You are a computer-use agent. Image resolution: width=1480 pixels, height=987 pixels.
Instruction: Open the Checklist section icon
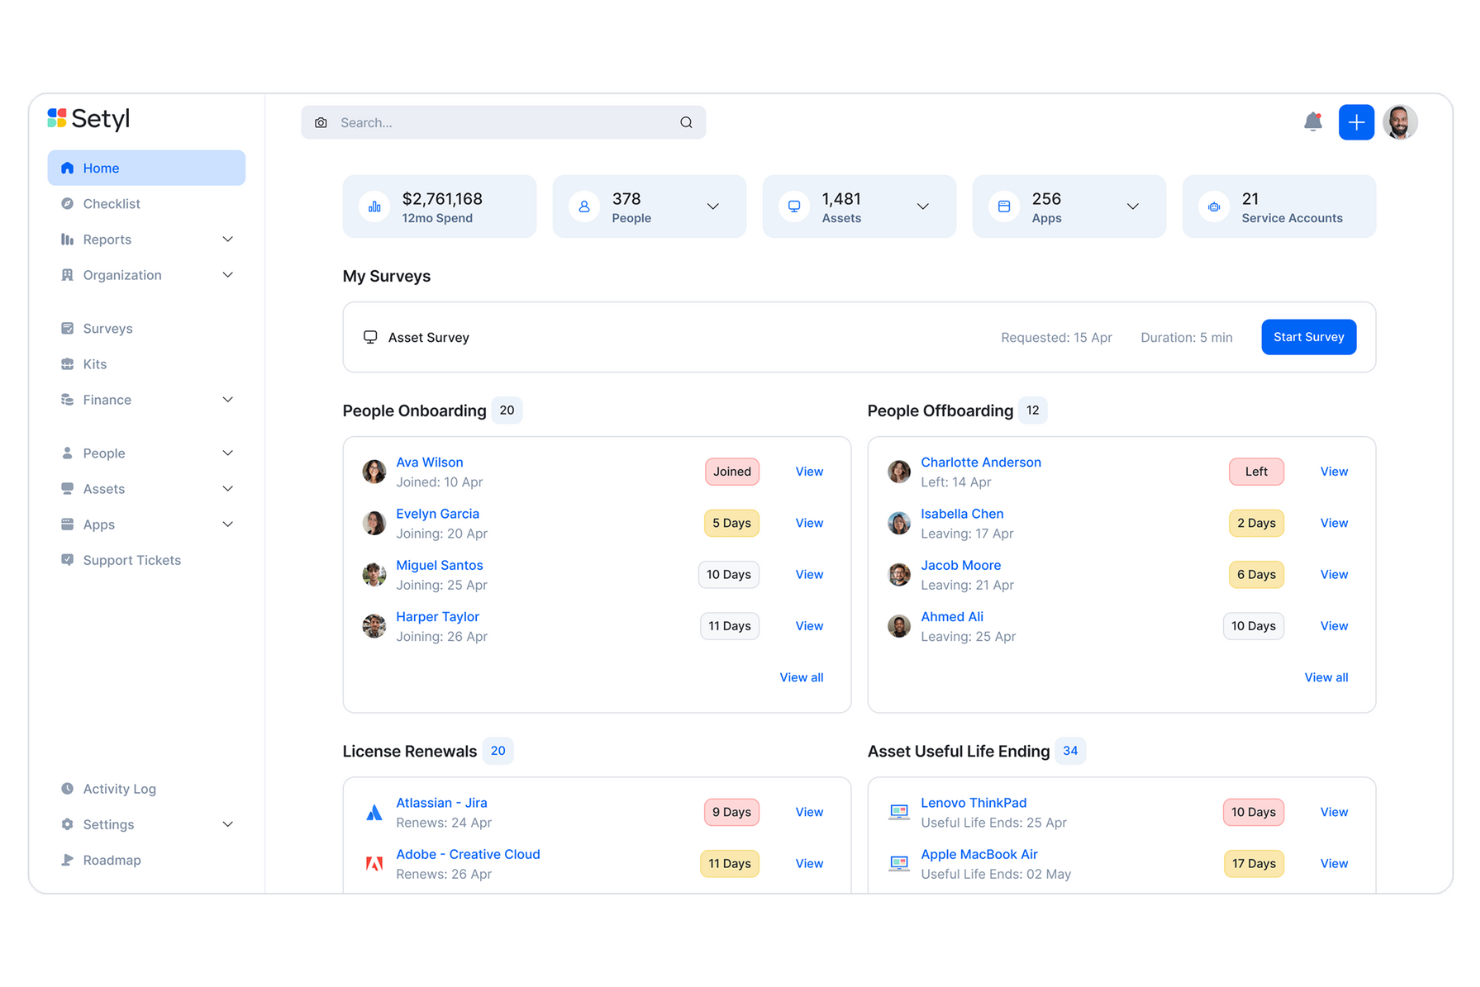67,203
